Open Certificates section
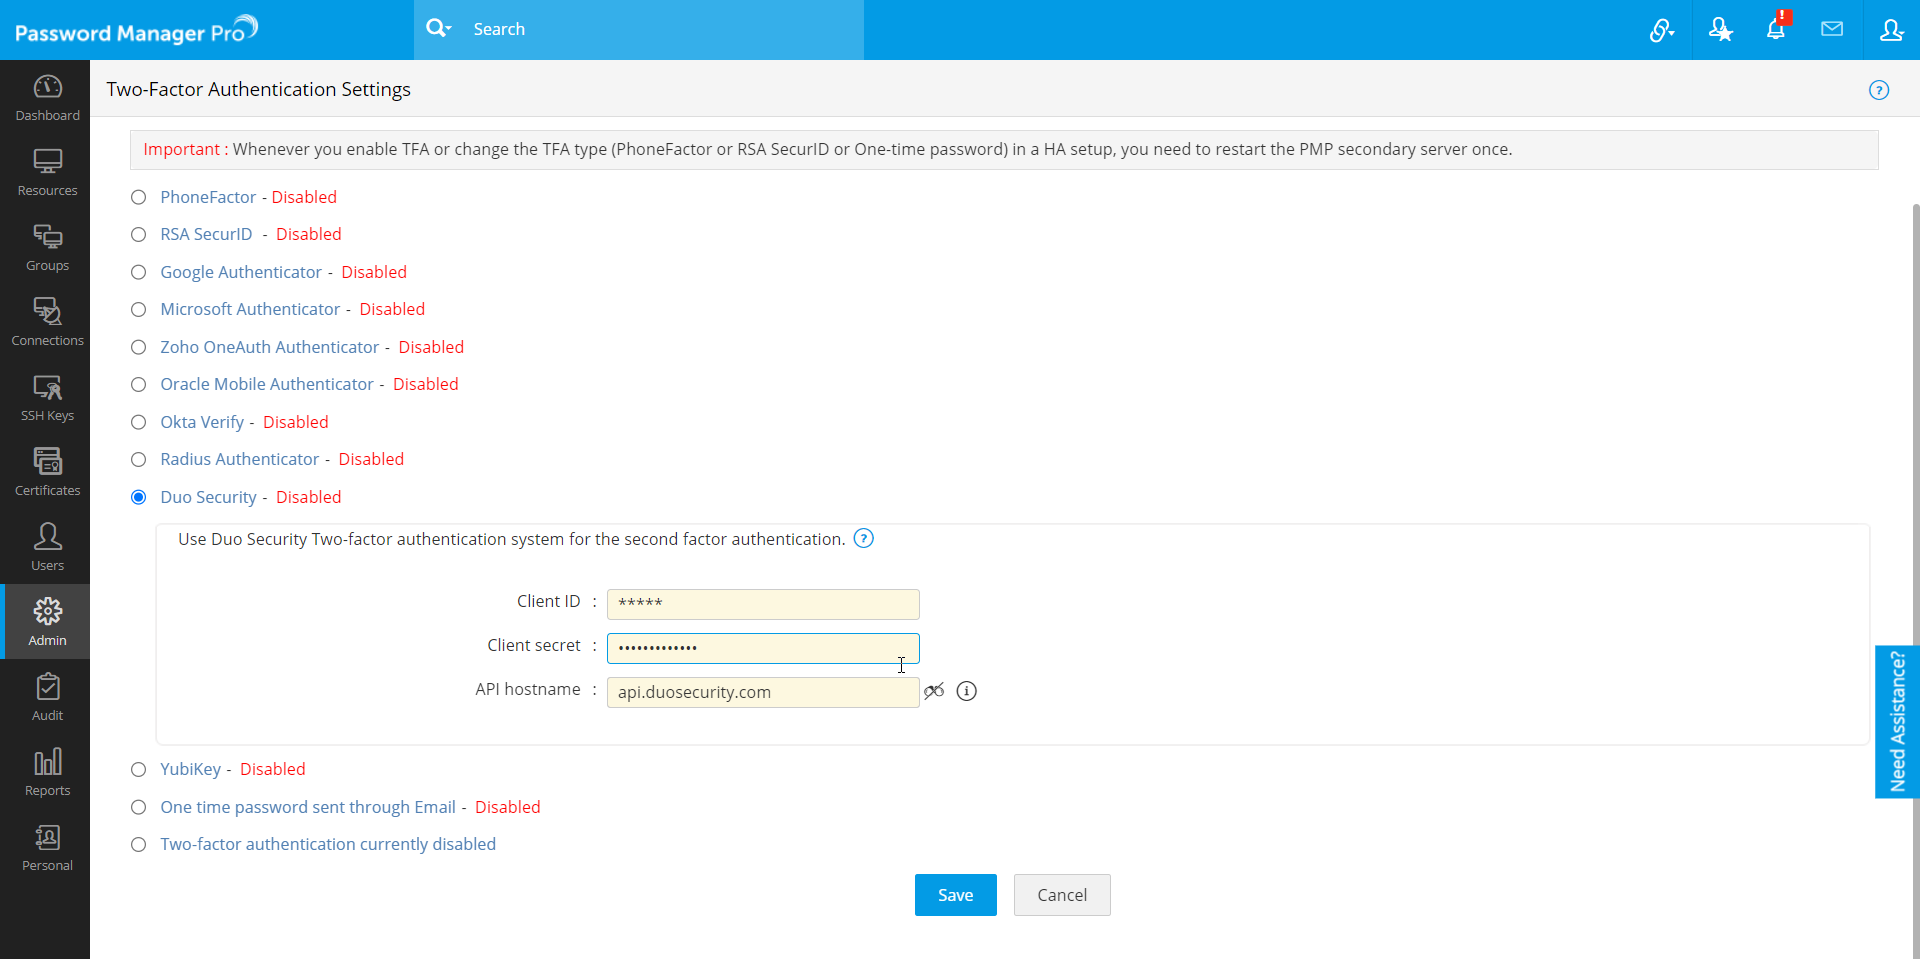Viewport: 1920px width, 959px height. 47,473
